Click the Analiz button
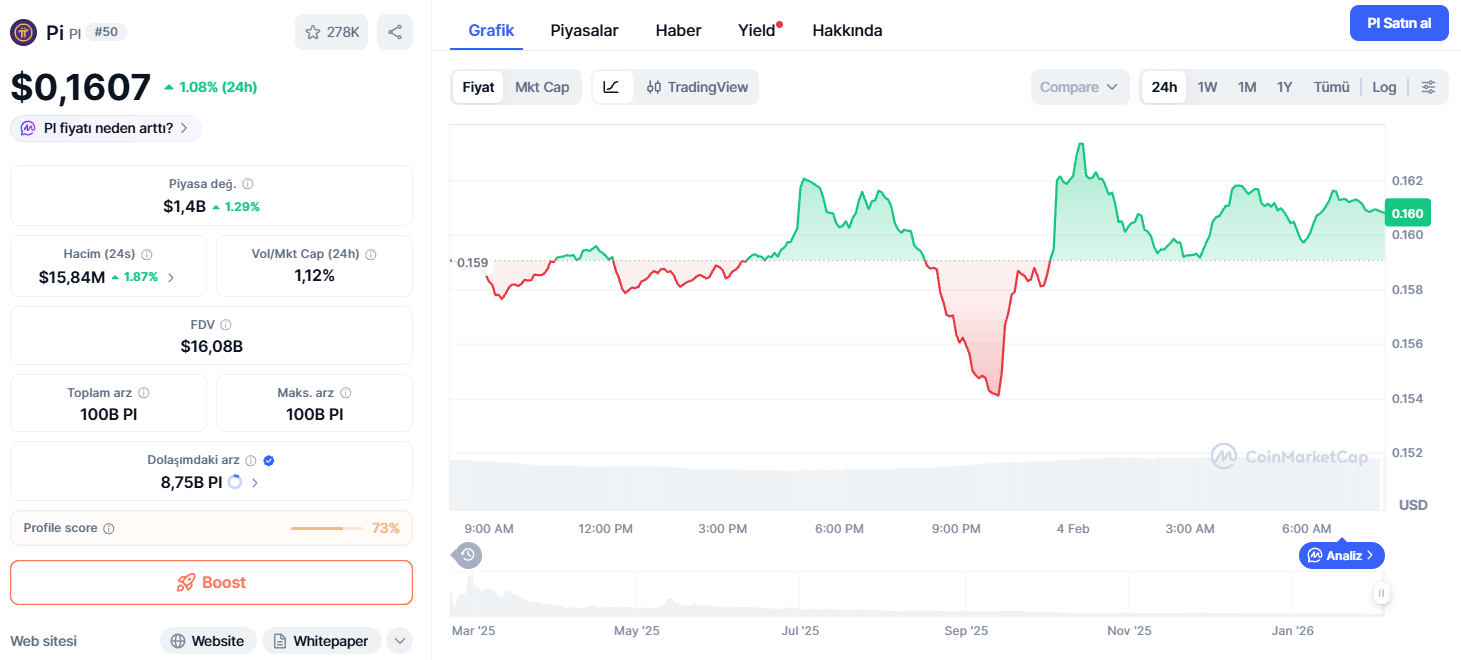This screenshot has width=1461, height=660. [x=1342, y=555]
